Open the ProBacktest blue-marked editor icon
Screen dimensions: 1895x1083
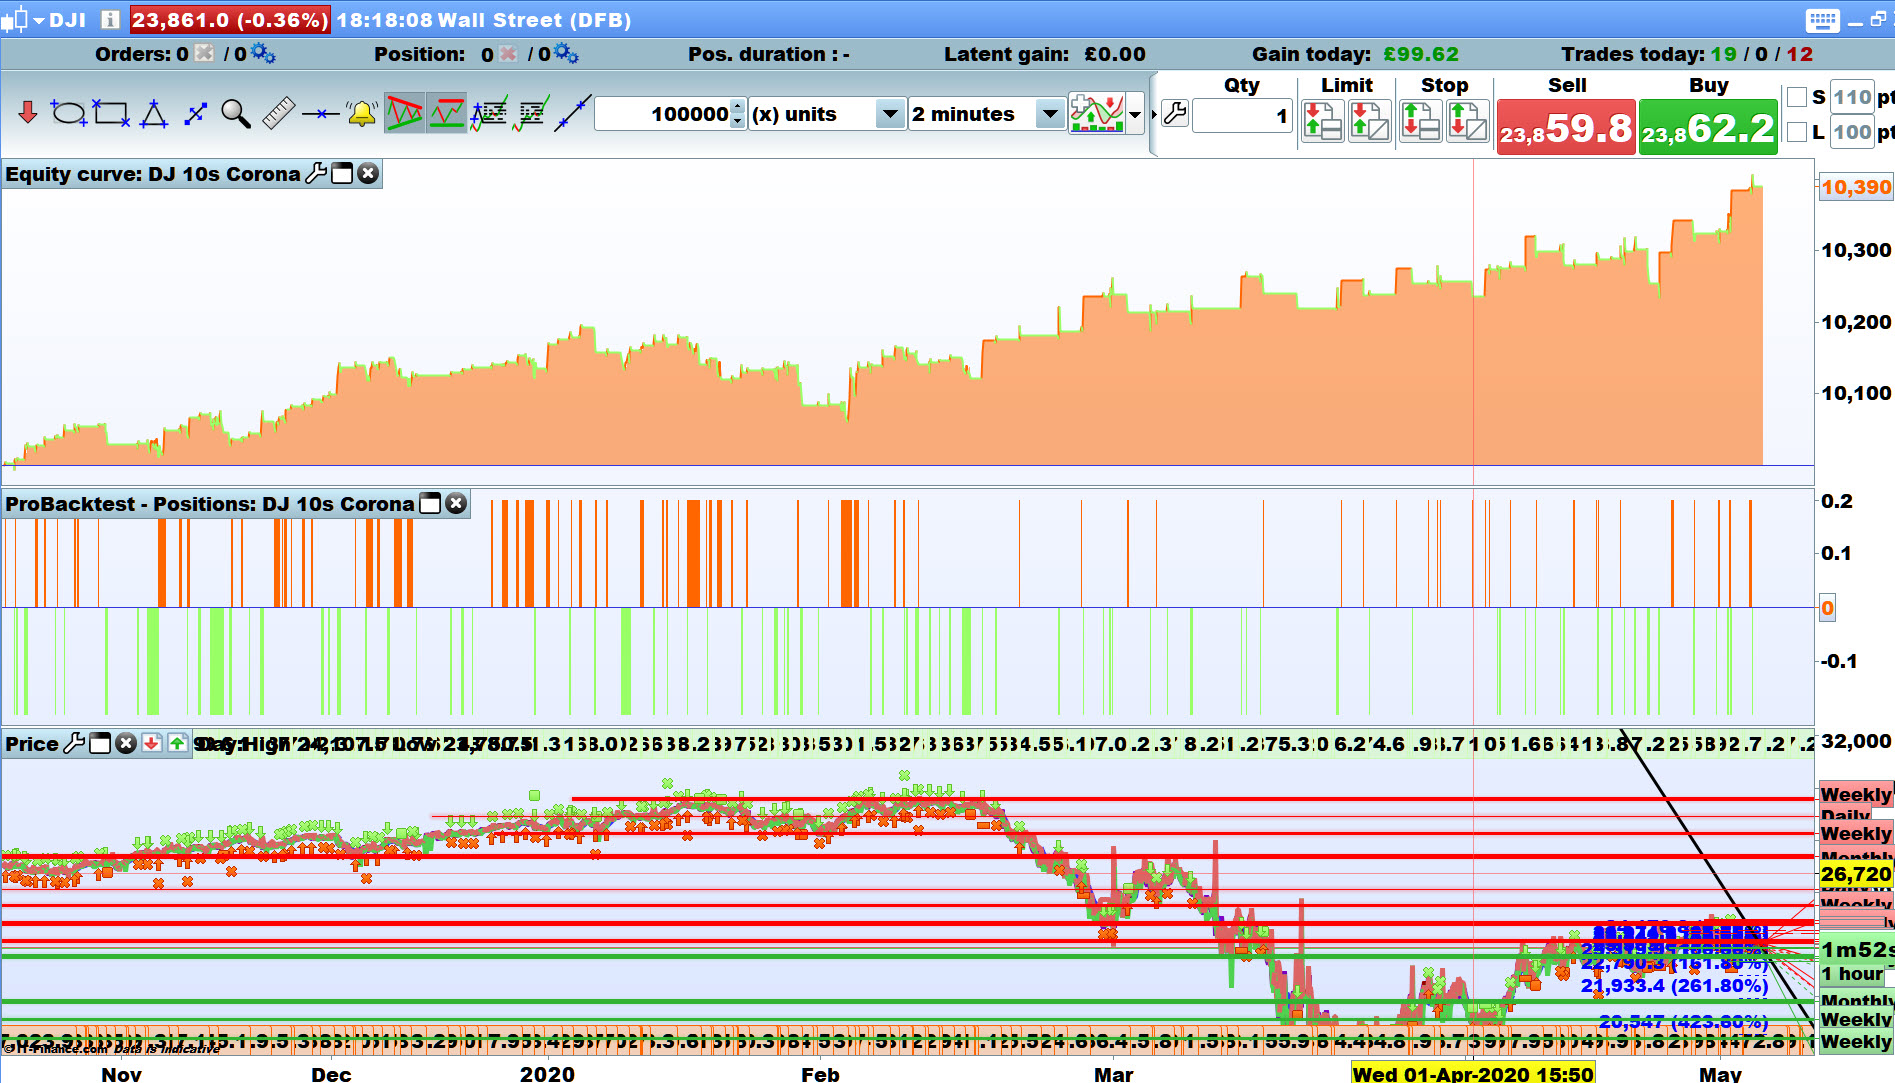(x=489, y=113)
